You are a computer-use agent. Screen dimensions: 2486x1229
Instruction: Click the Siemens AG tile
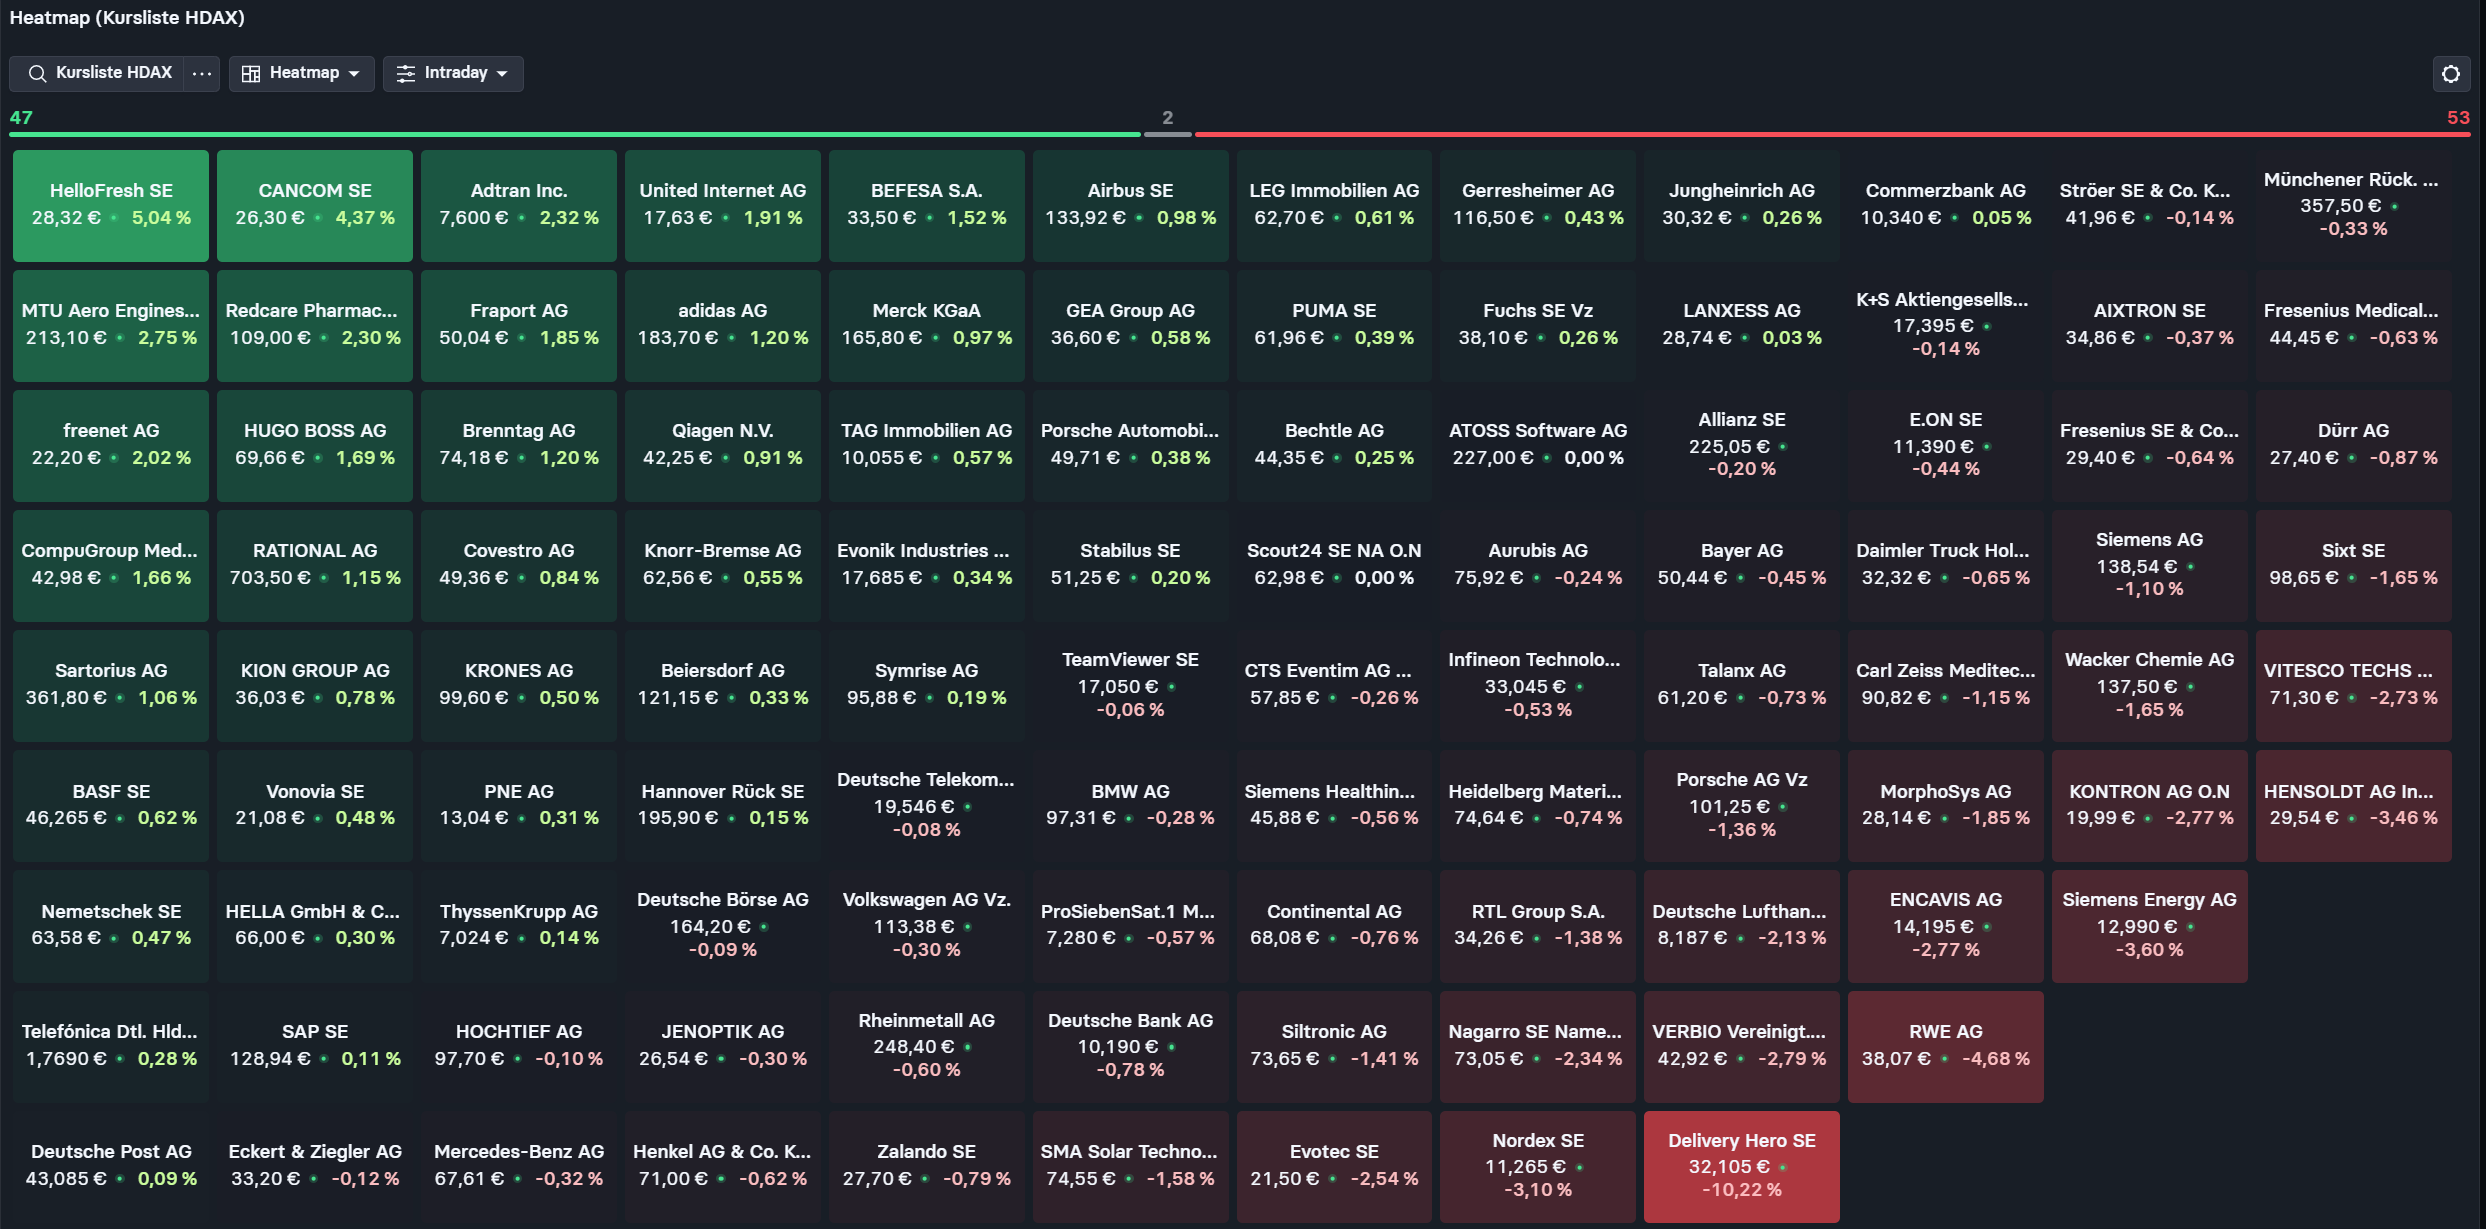[x=2150, y=565]
